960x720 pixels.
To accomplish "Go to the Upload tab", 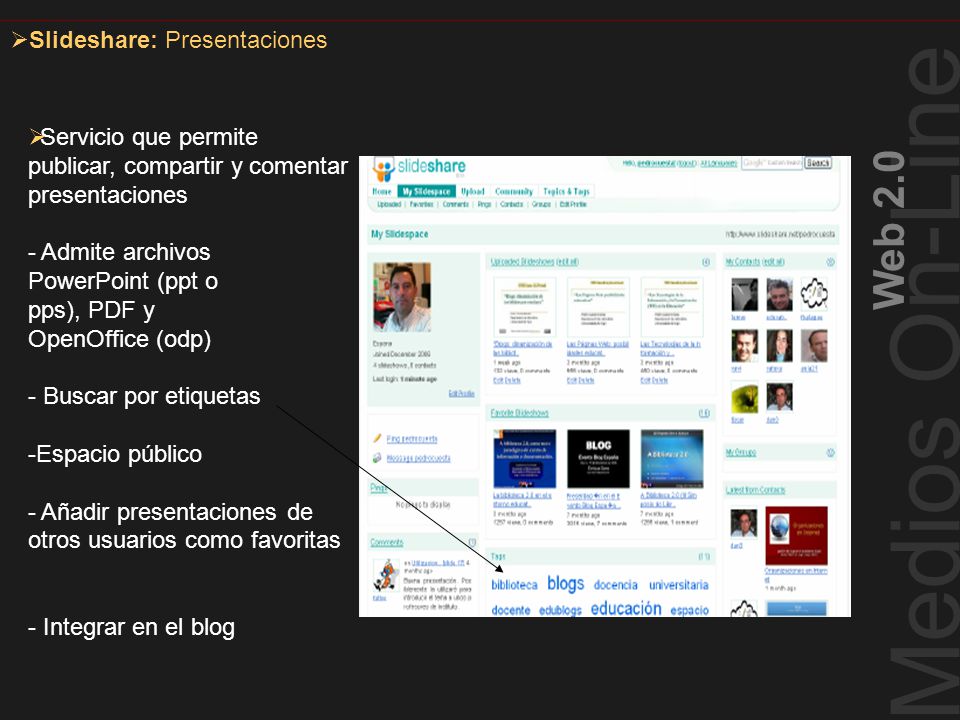I will (x=473, y=192).
